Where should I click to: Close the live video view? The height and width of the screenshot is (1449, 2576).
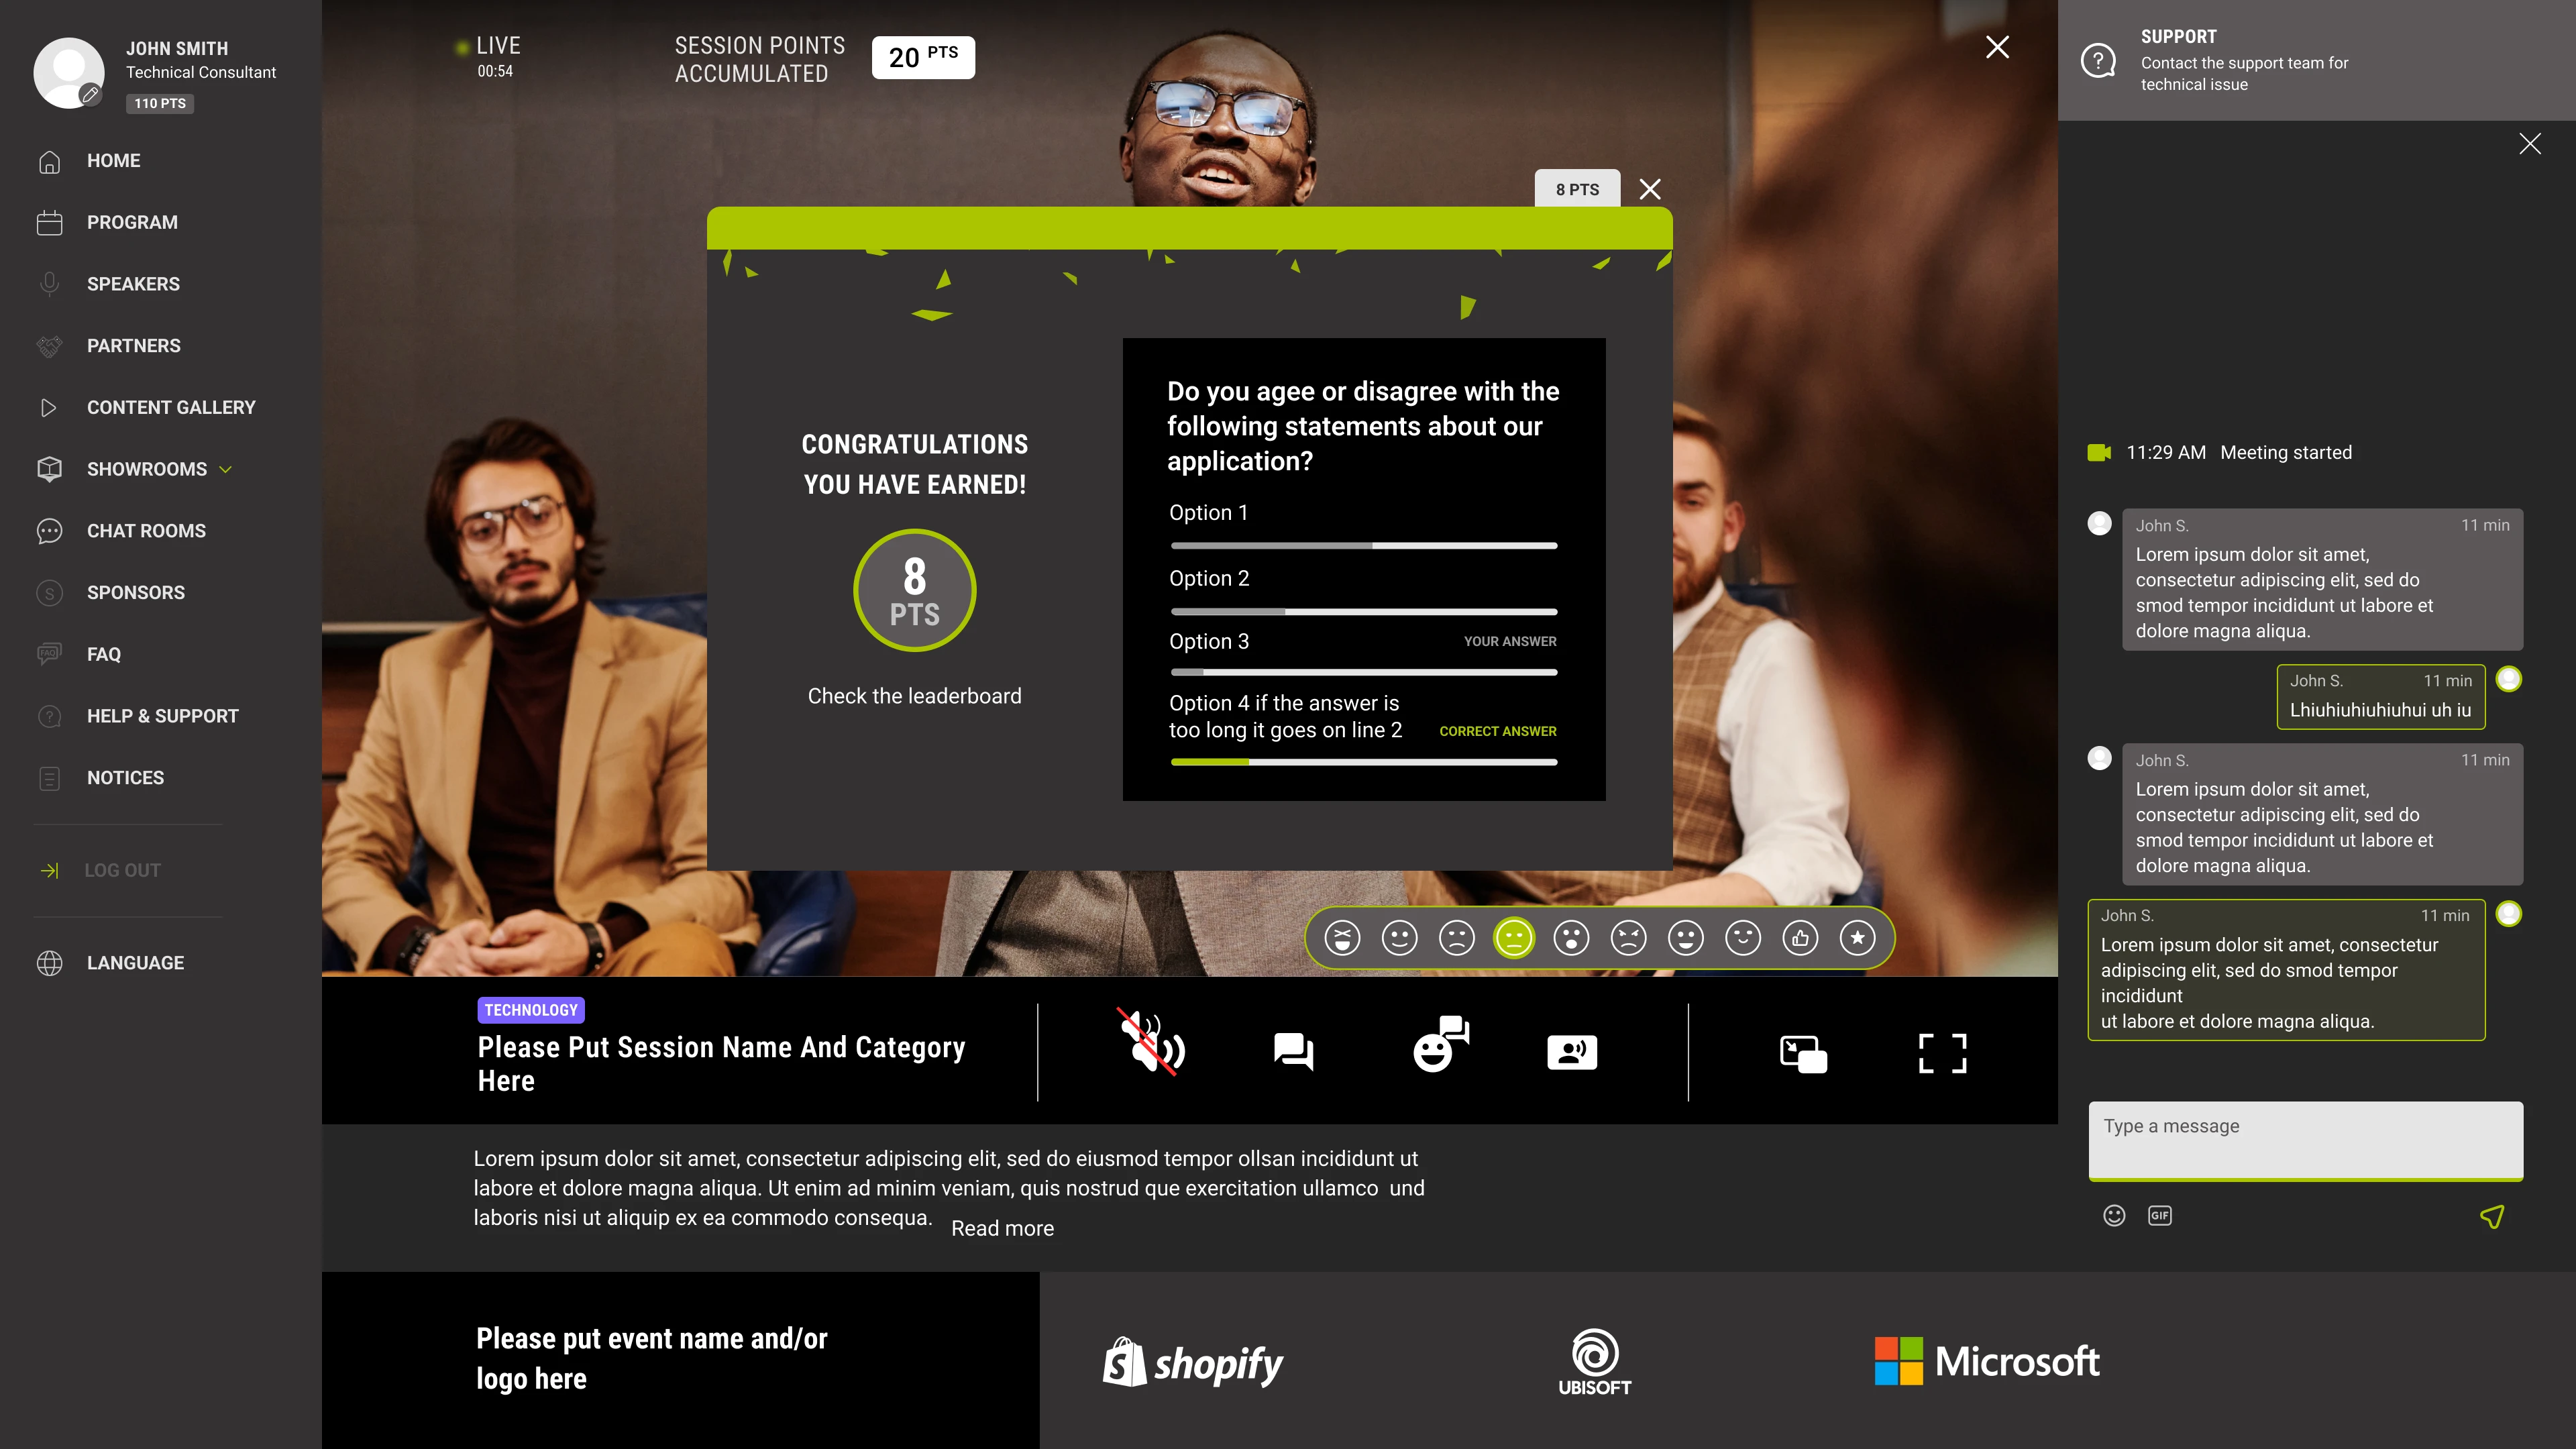pyautogui.click(x=1997, y=47)
